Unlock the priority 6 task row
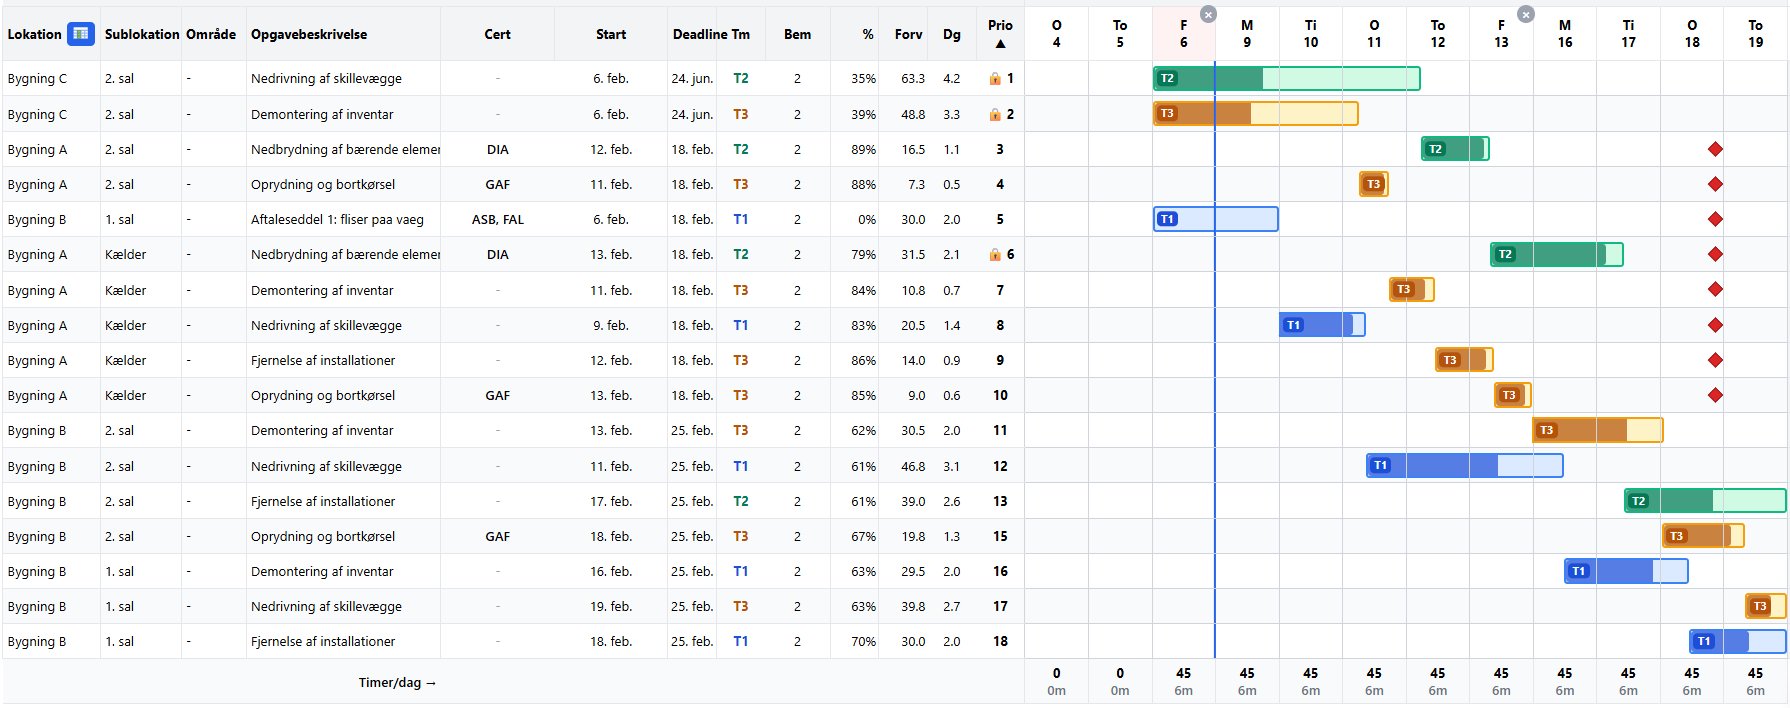This screenshot has width=1790, height=708. tap(994, 255)
